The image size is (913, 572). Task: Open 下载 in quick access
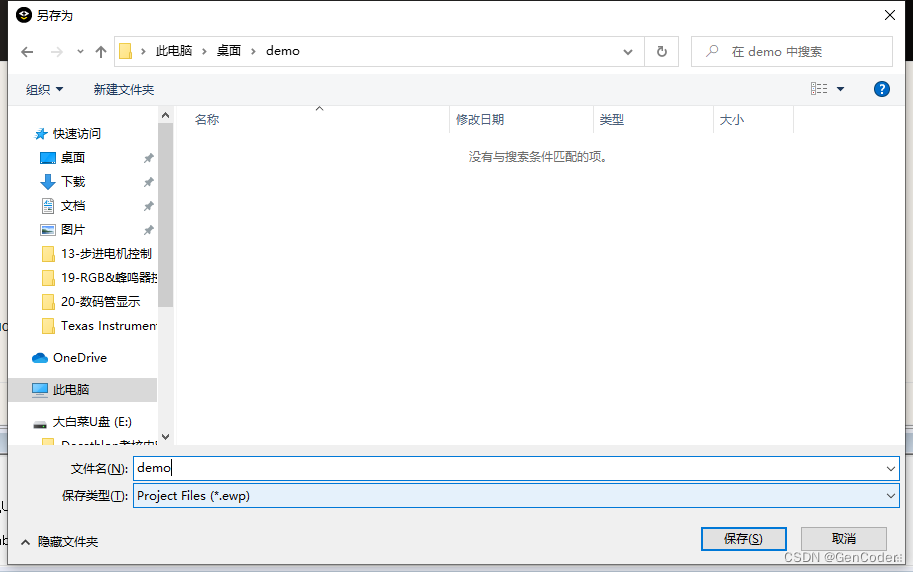(x=73, y=182)
